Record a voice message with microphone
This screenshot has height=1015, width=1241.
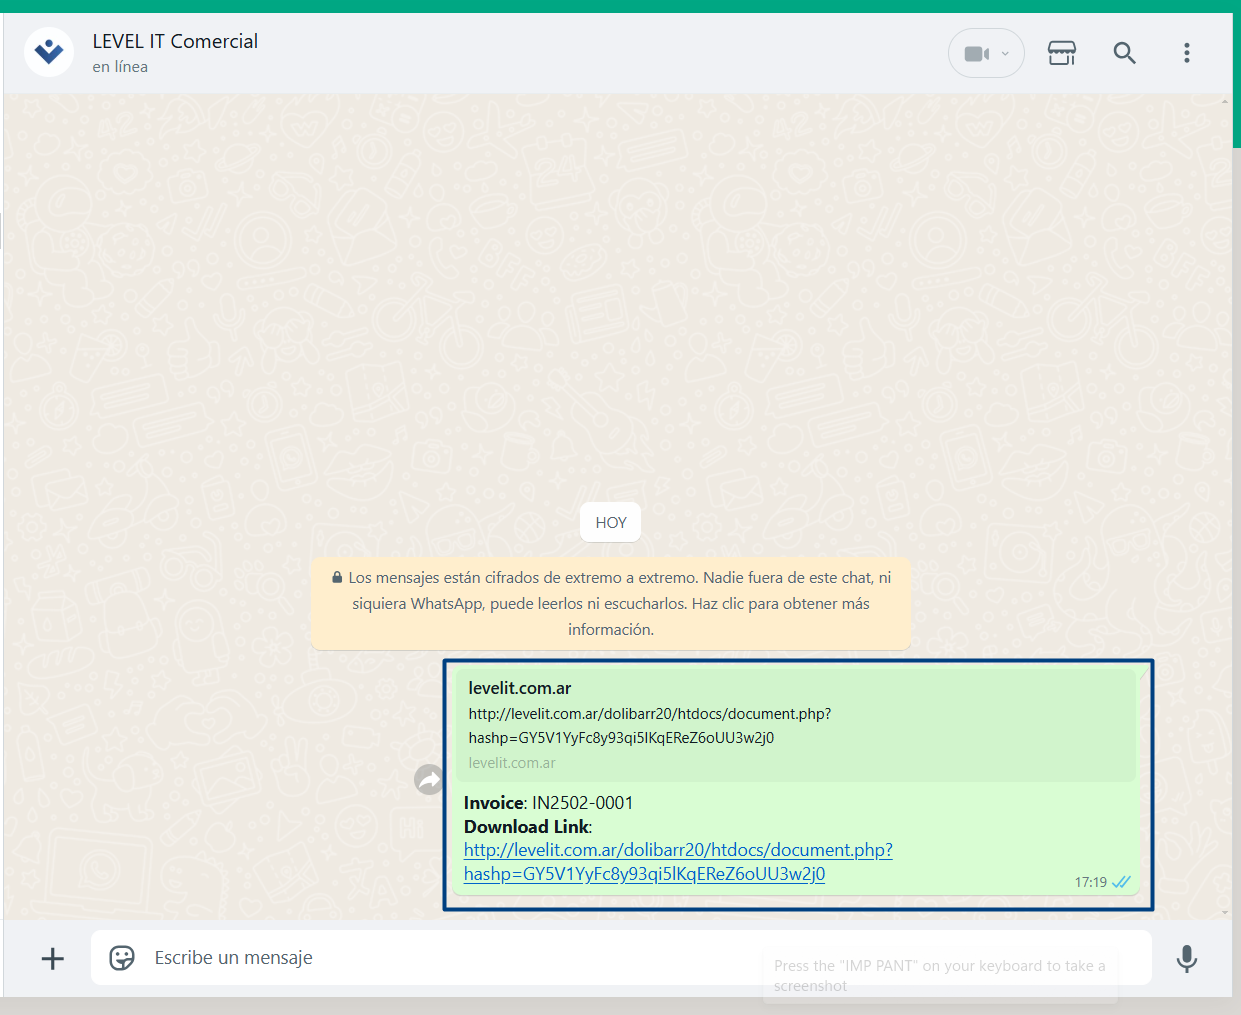pyautogui.click(x=1186, y=959)
